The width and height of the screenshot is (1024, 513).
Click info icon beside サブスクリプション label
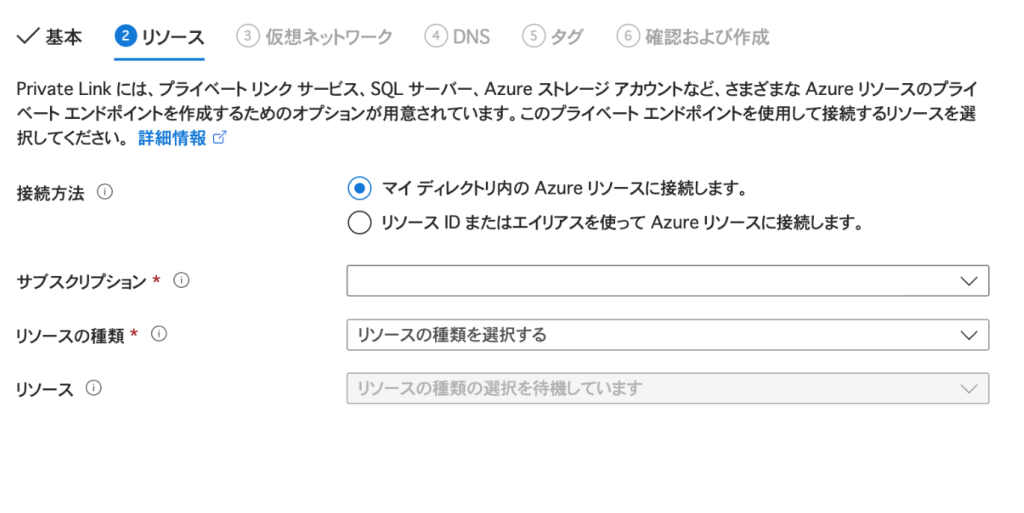pyautogui.click(x=181, y=281)
